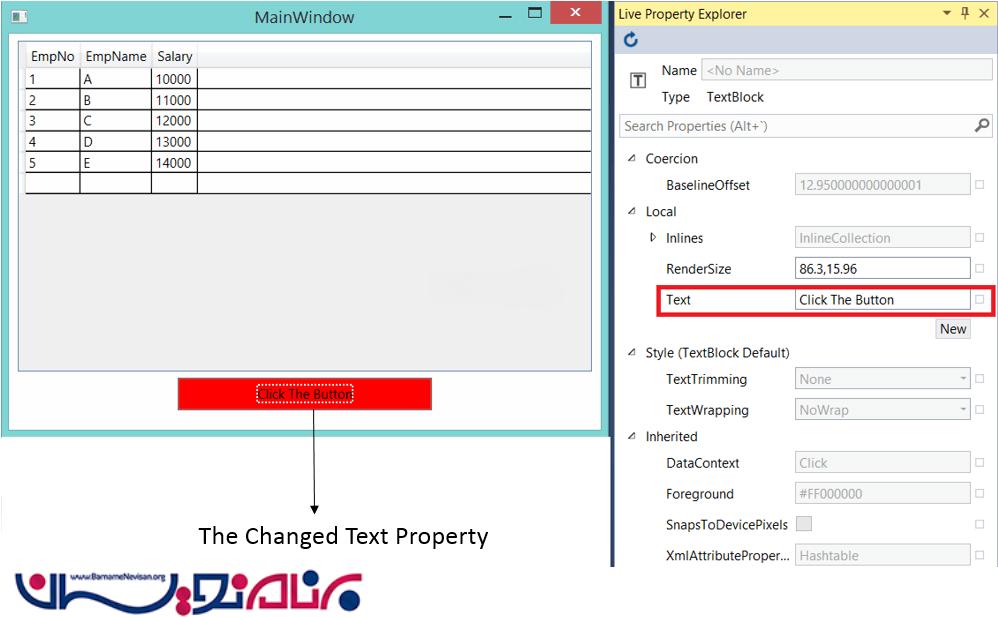
Task: Click the red Click The Button button
Action: click(305, 394)
